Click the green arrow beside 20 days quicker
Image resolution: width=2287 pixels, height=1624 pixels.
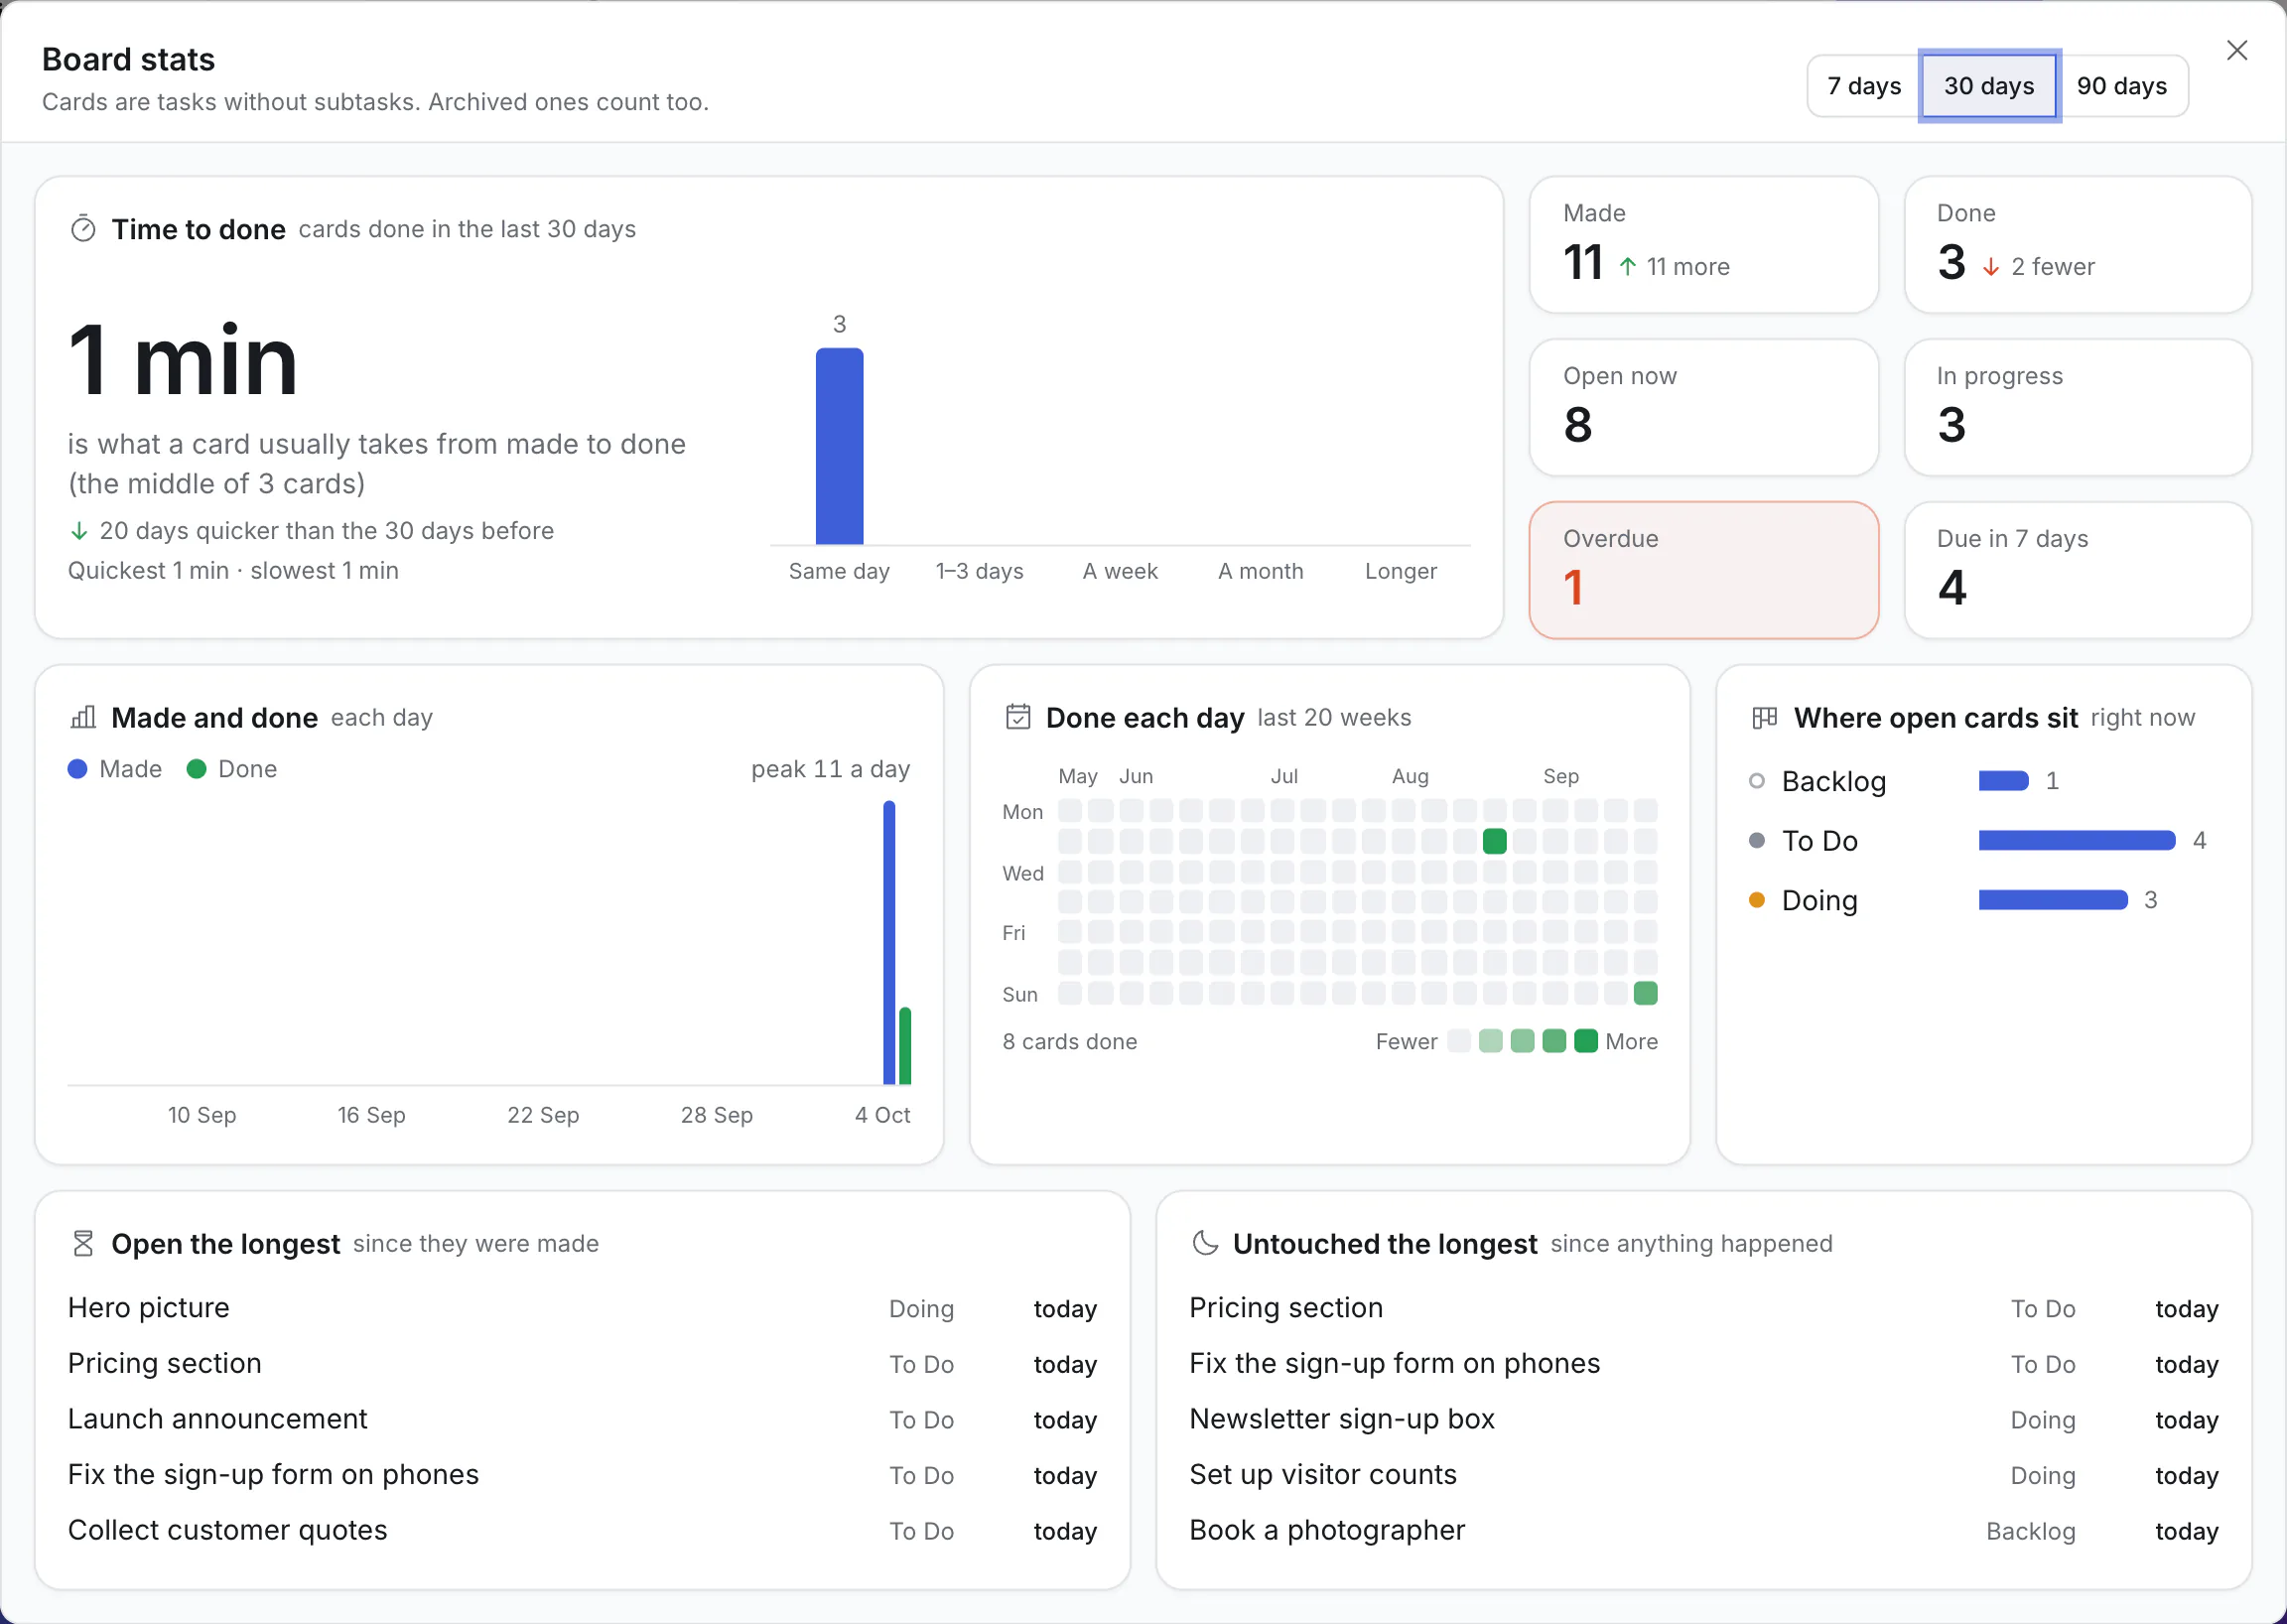tap(79, 531)
